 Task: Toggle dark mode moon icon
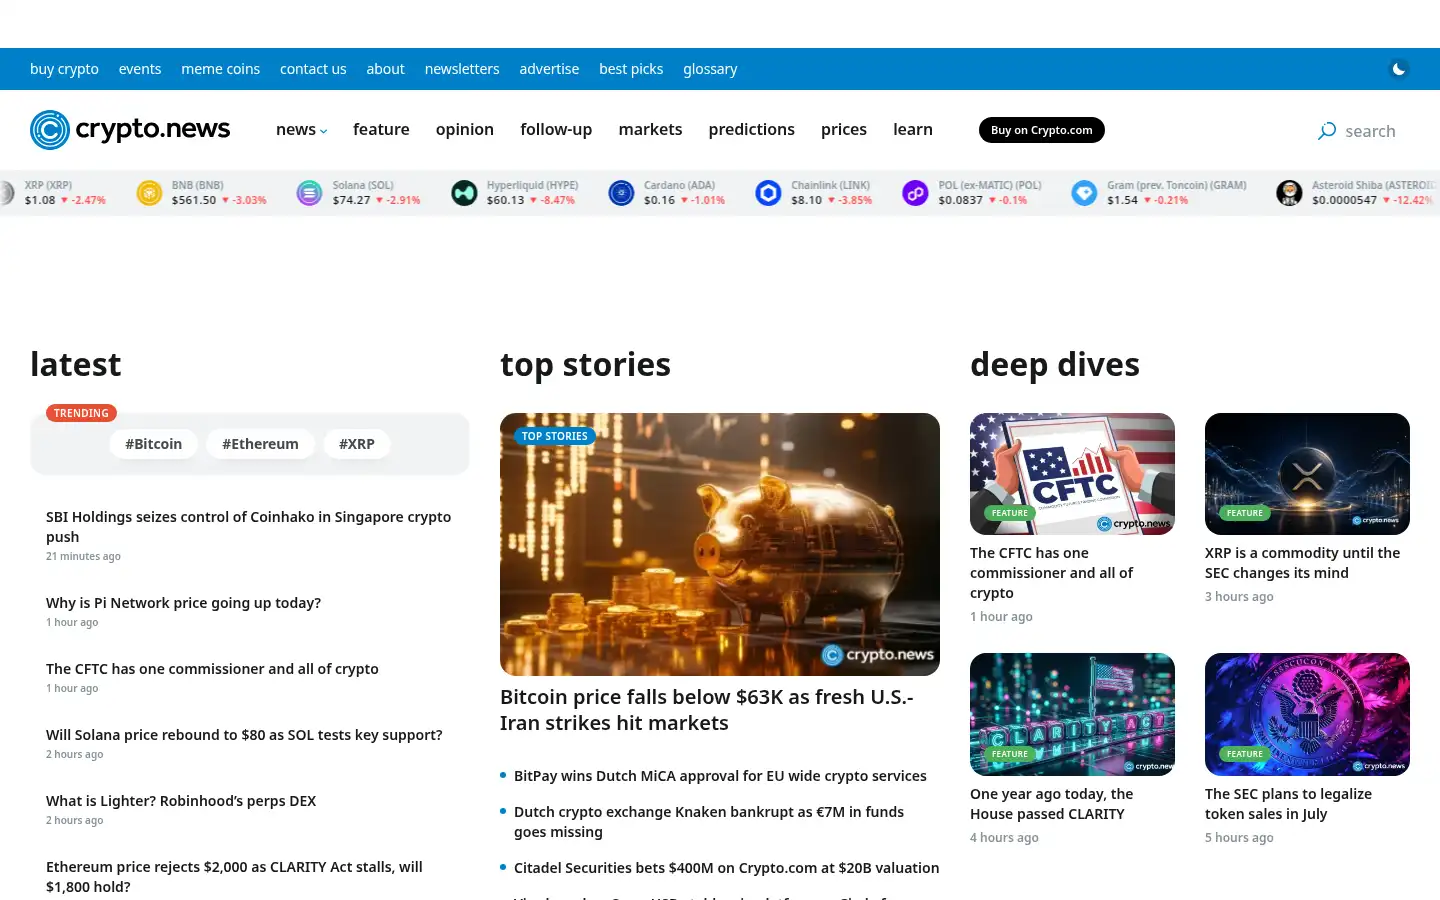click(x=1399, y=69)
